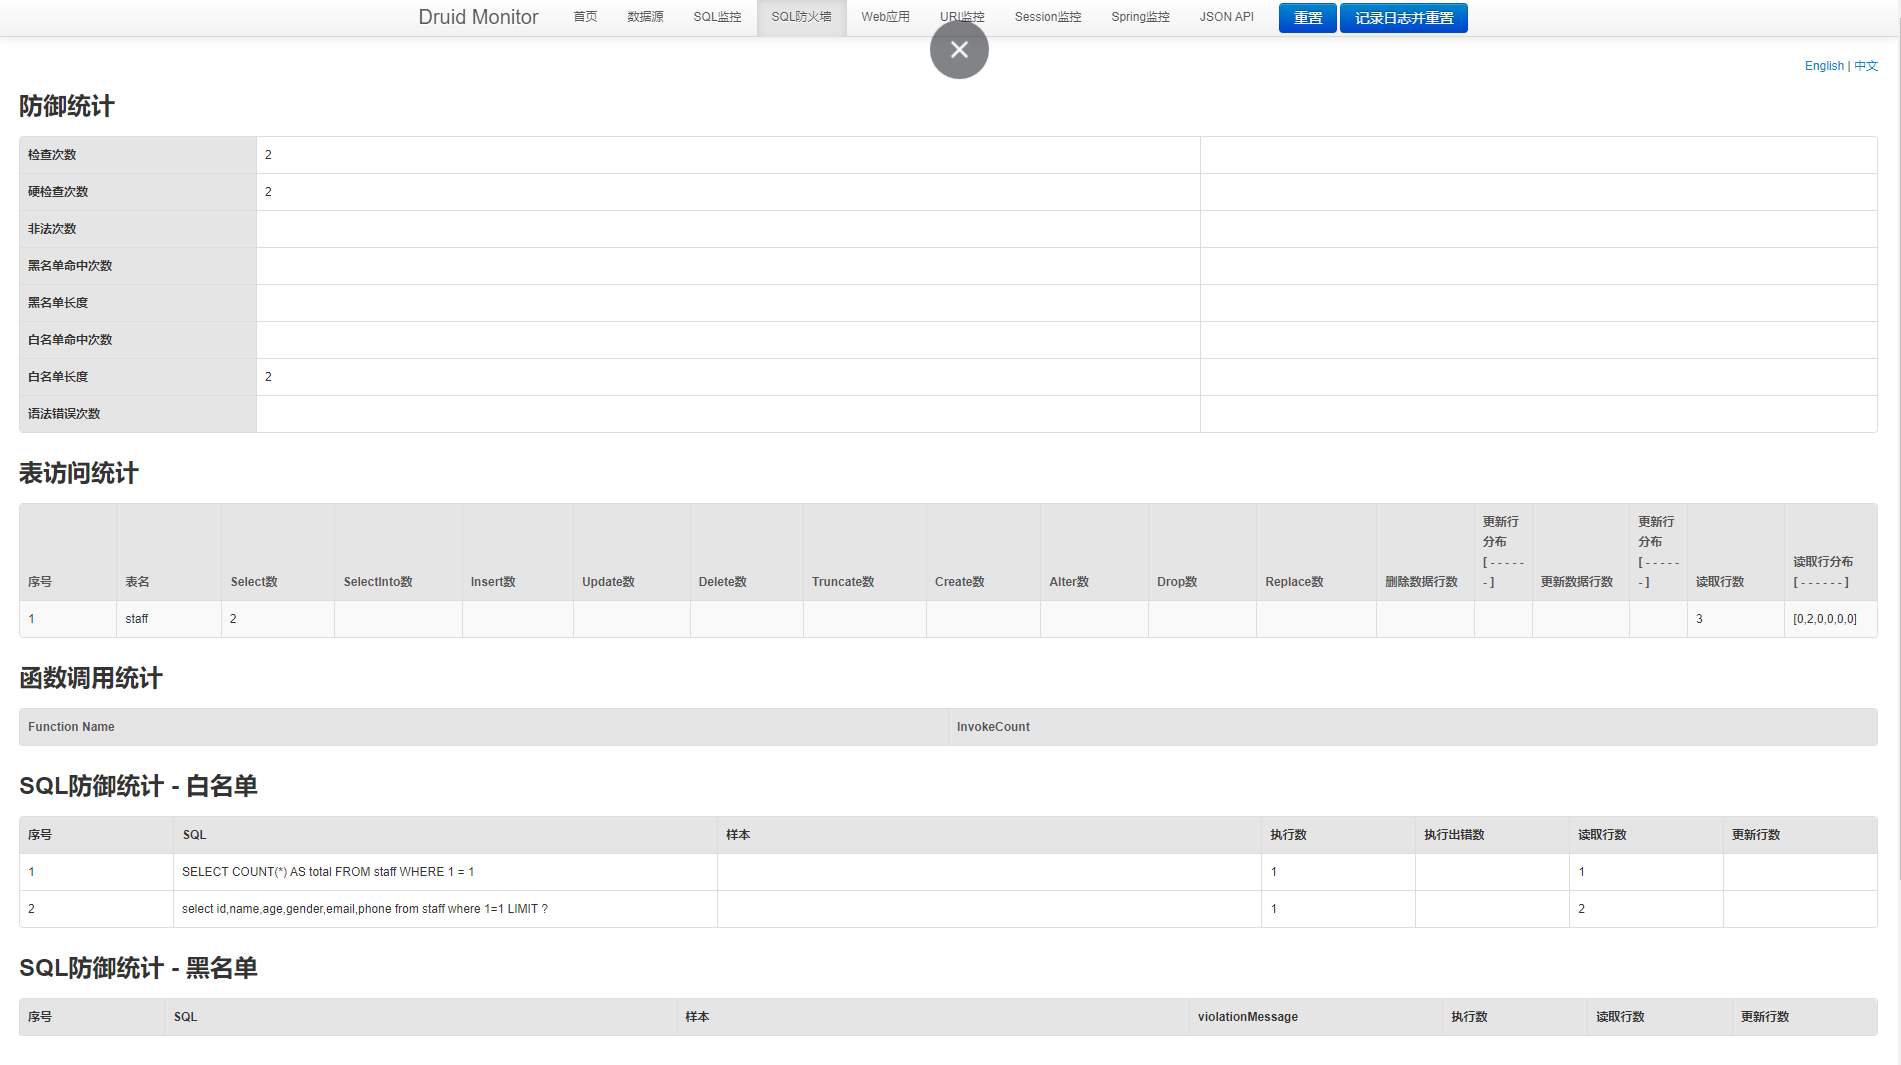The height and width of the screenshot is (1065, 1901).
Task: Click the gray circular X close icon
Action: [x=959, y=50]
